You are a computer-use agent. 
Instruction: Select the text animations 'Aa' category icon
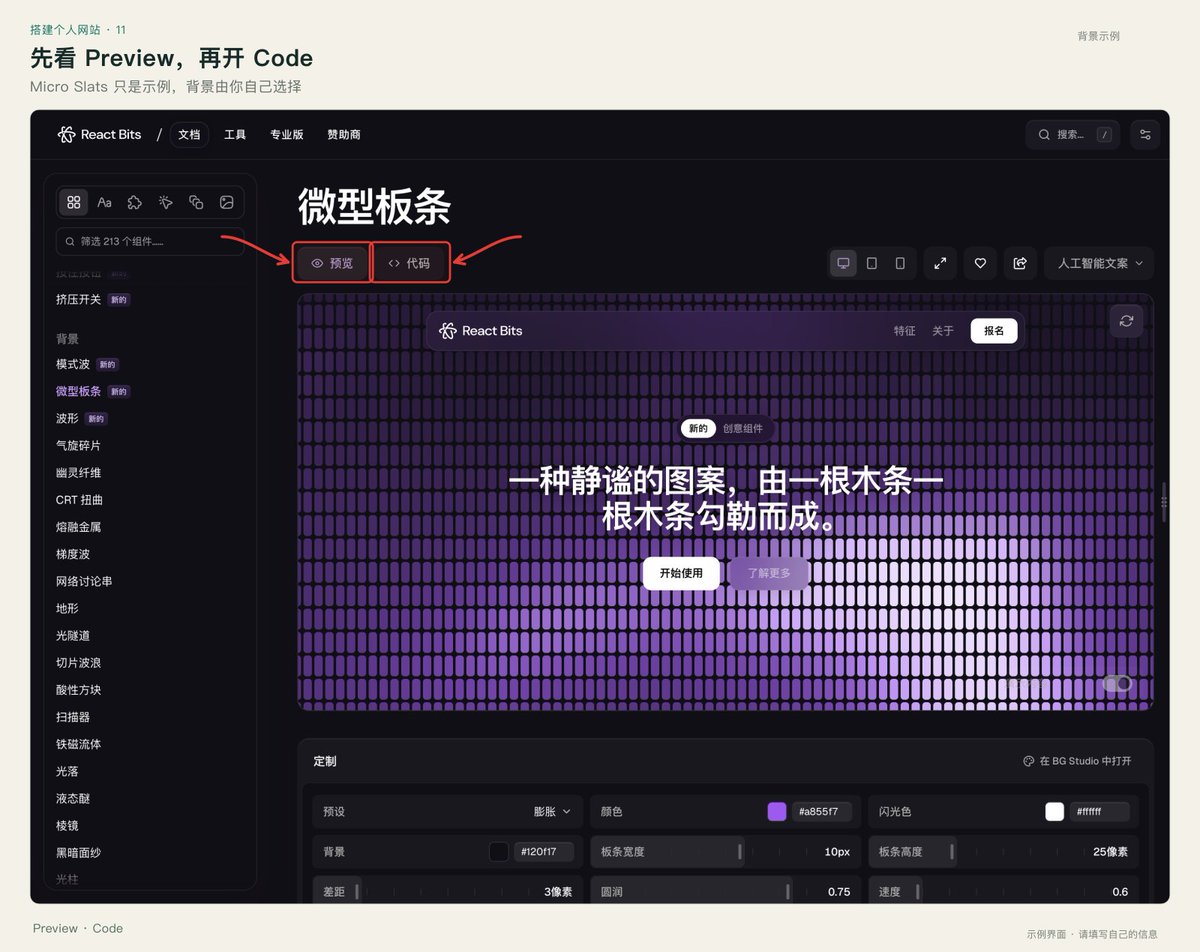[x=104, y=202]
